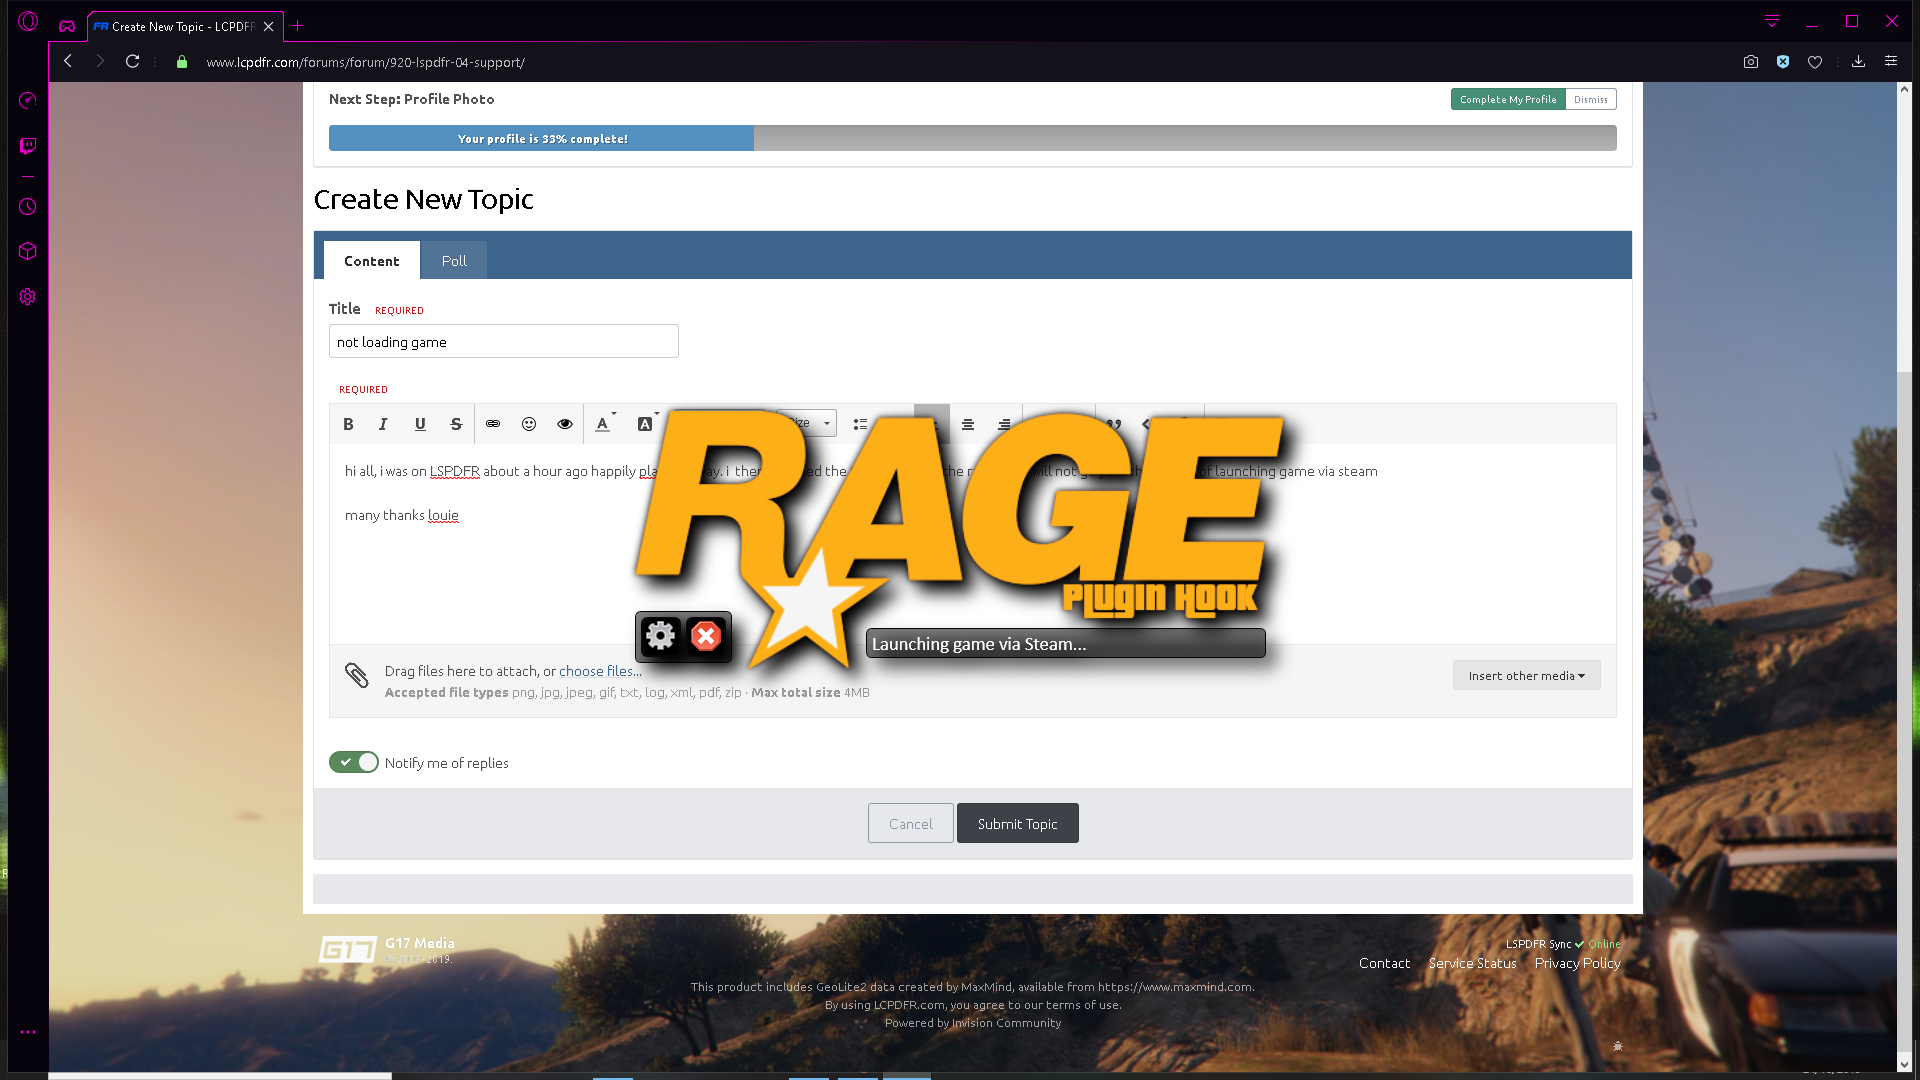Viewport: 1920px width, 1080px height.
Task: Select the Content tab
Action: pos(371,261)
